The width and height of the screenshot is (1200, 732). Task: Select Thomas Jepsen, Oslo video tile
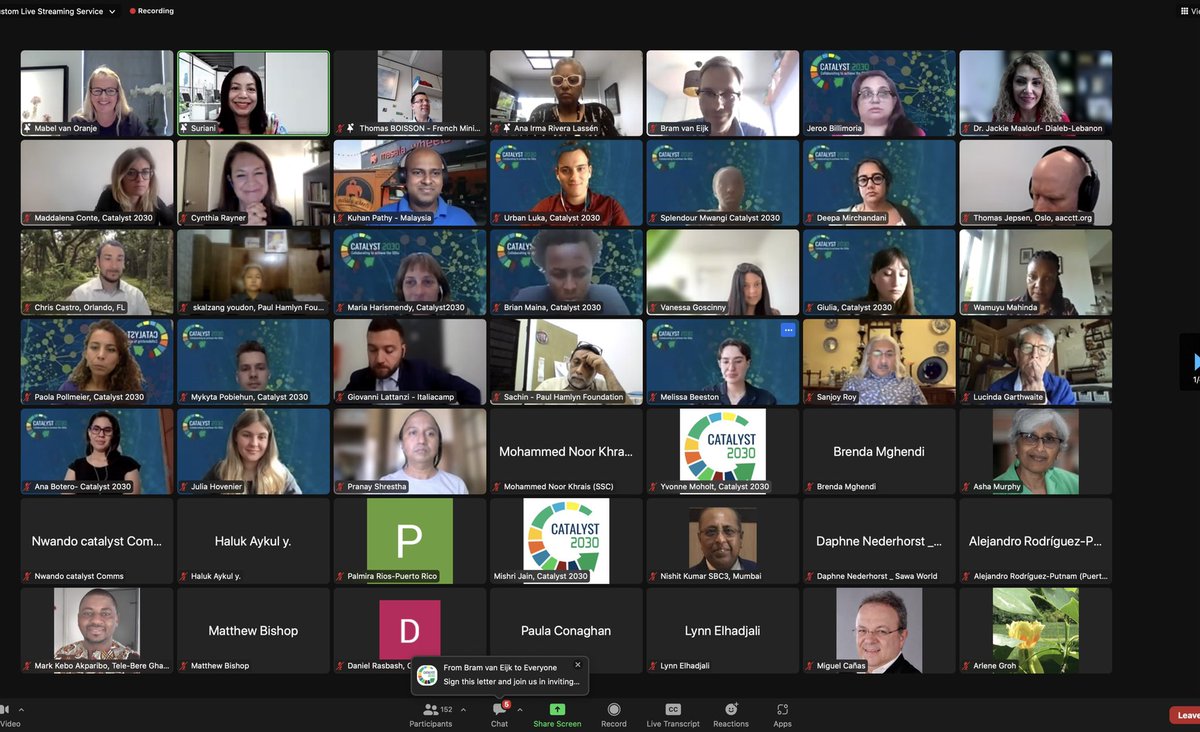(x=1035, y=182)
